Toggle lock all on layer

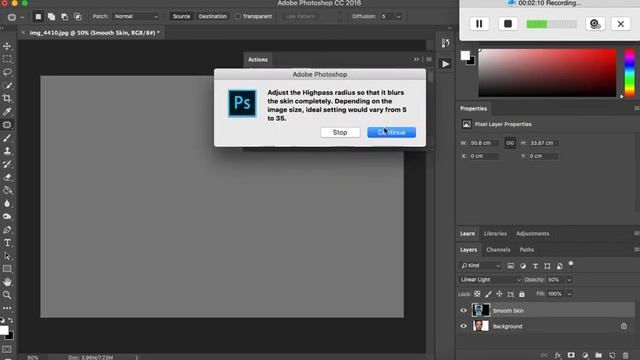(522, 294)
